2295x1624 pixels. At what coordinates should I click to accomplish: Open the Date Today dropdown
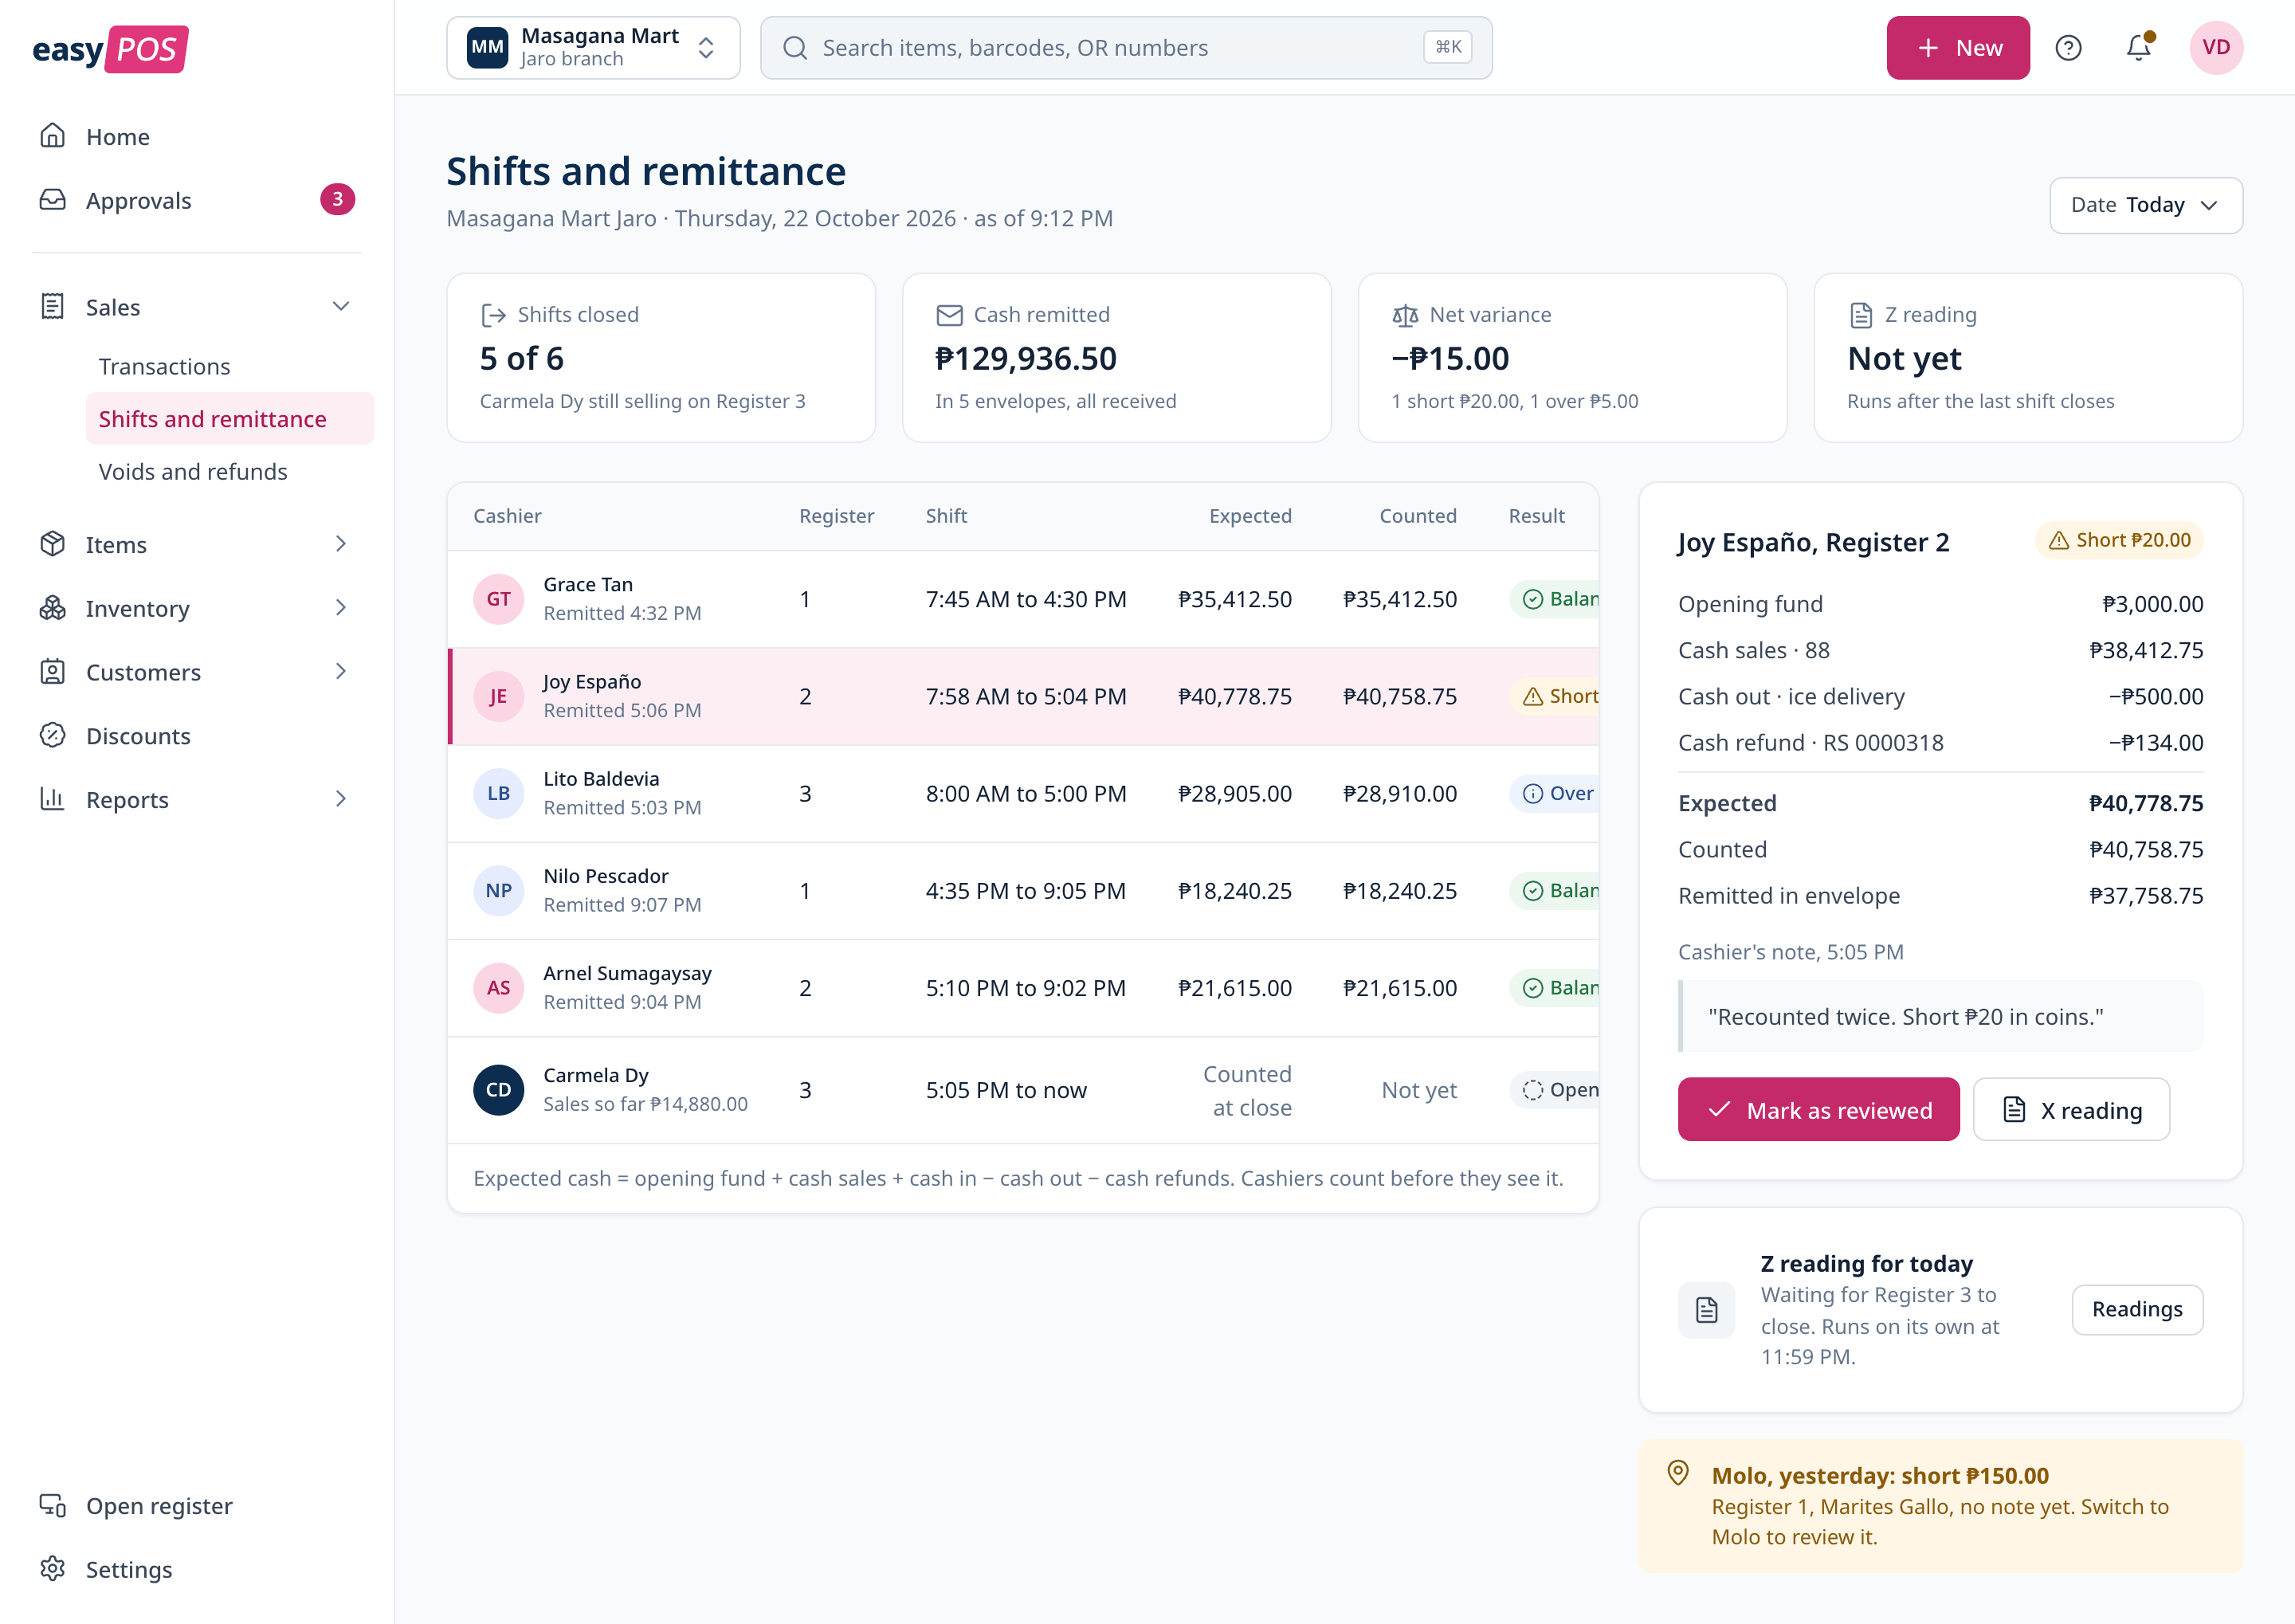pos(2146,205)
